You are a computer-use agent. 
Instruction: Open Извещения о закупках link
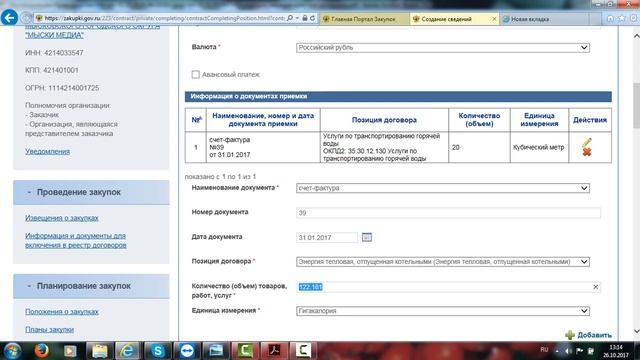point(62,218)
